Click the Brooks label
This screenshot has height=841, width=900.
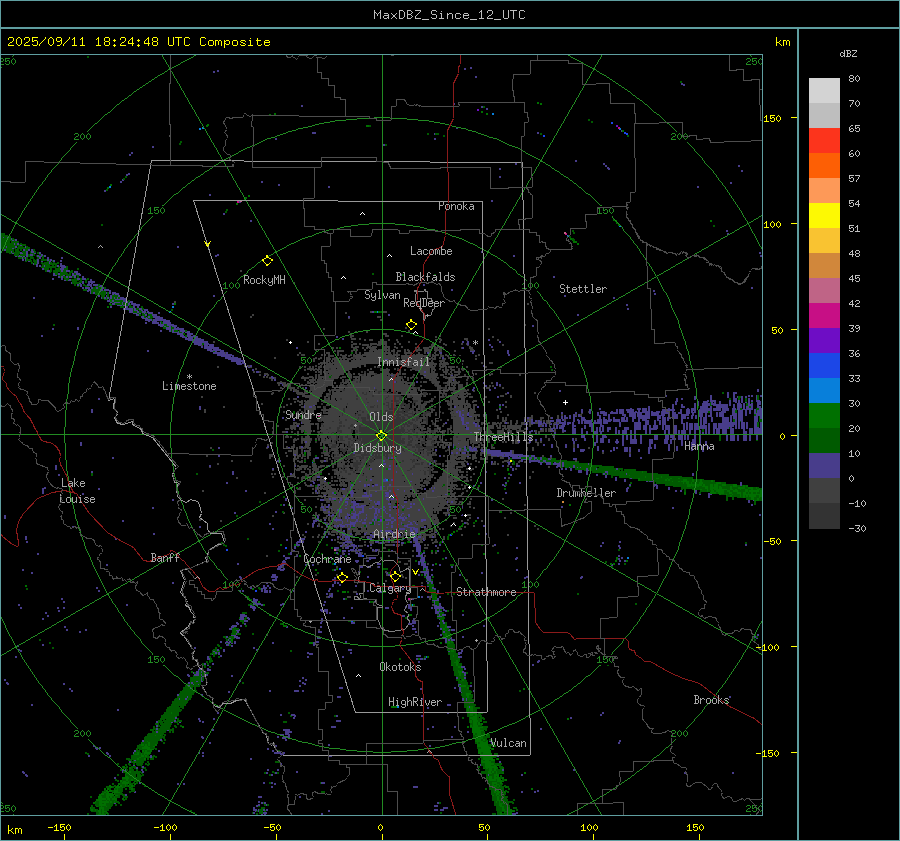tap(711, 700)
